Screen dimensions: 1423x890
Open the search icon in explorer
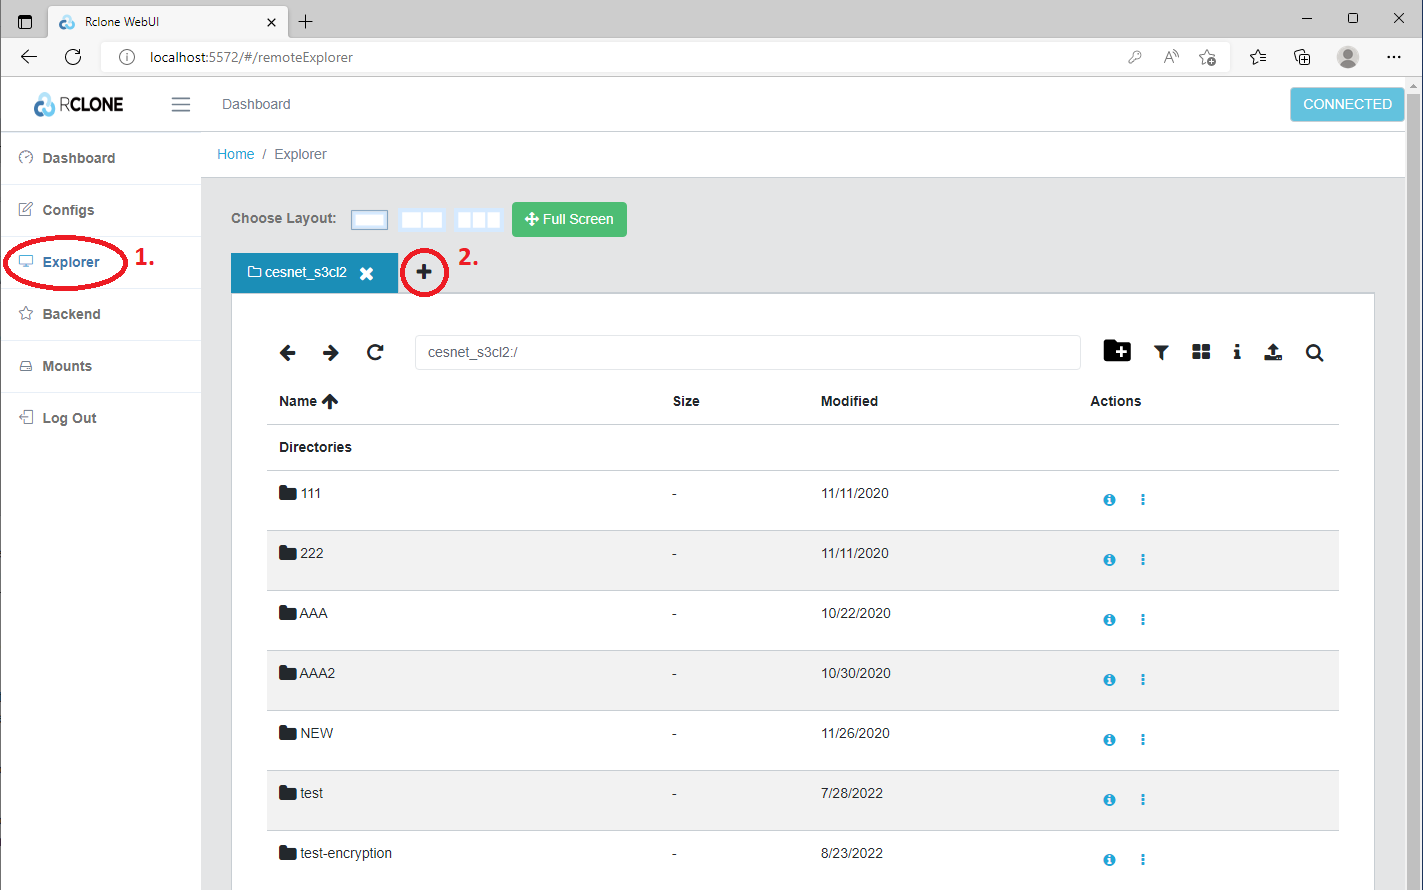click(1314, 353)
